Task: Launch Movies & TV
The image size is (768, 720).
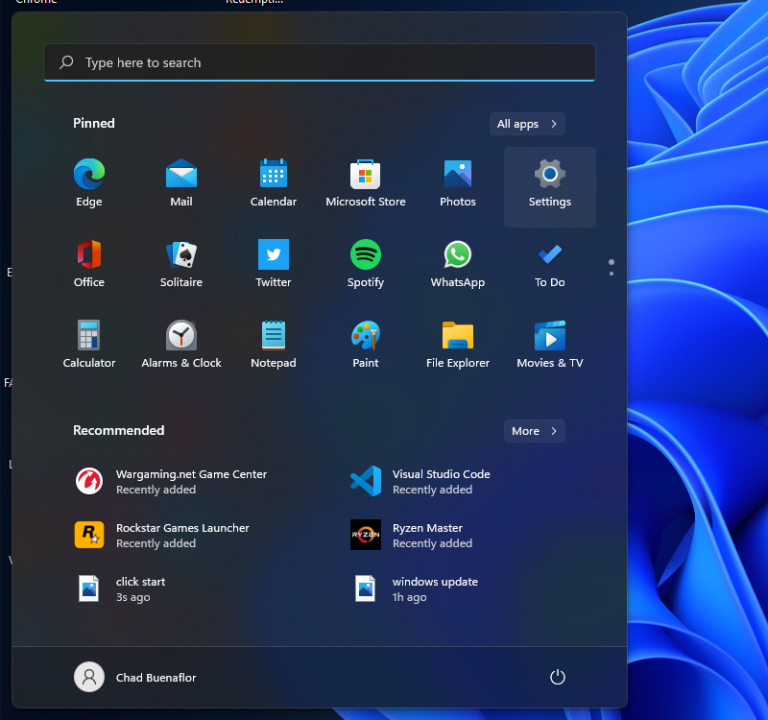Action: pyautogui.click(x=550, y=344)
